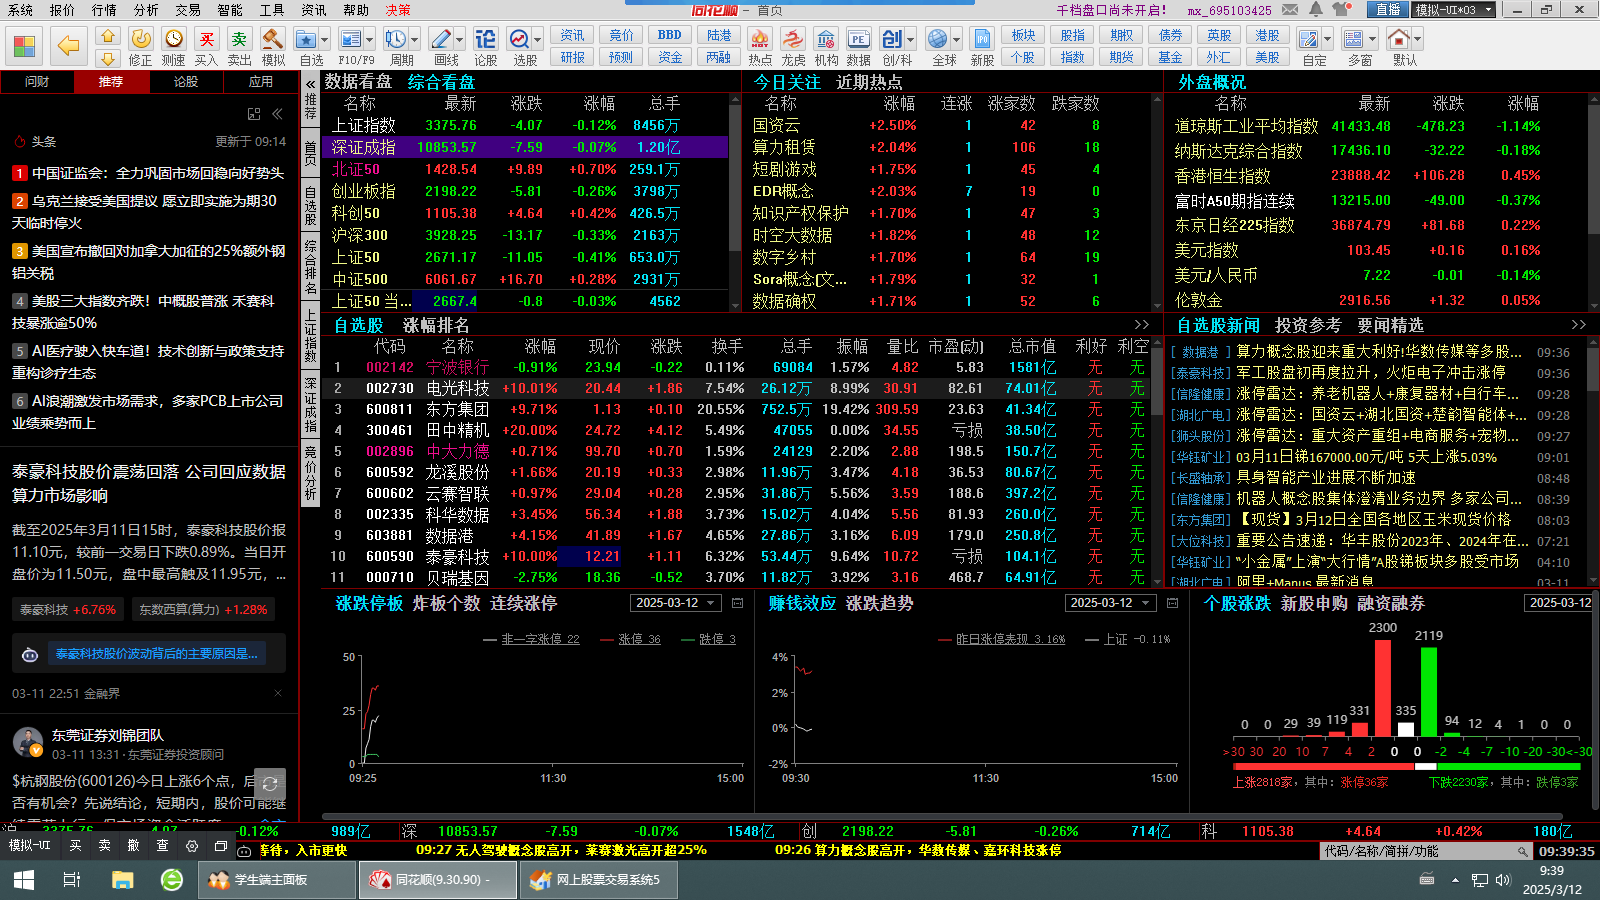Open the 数据 PE data icon
Image resolution: width=1600 pixels, height=900 pixels.
[x=859, y=46]
